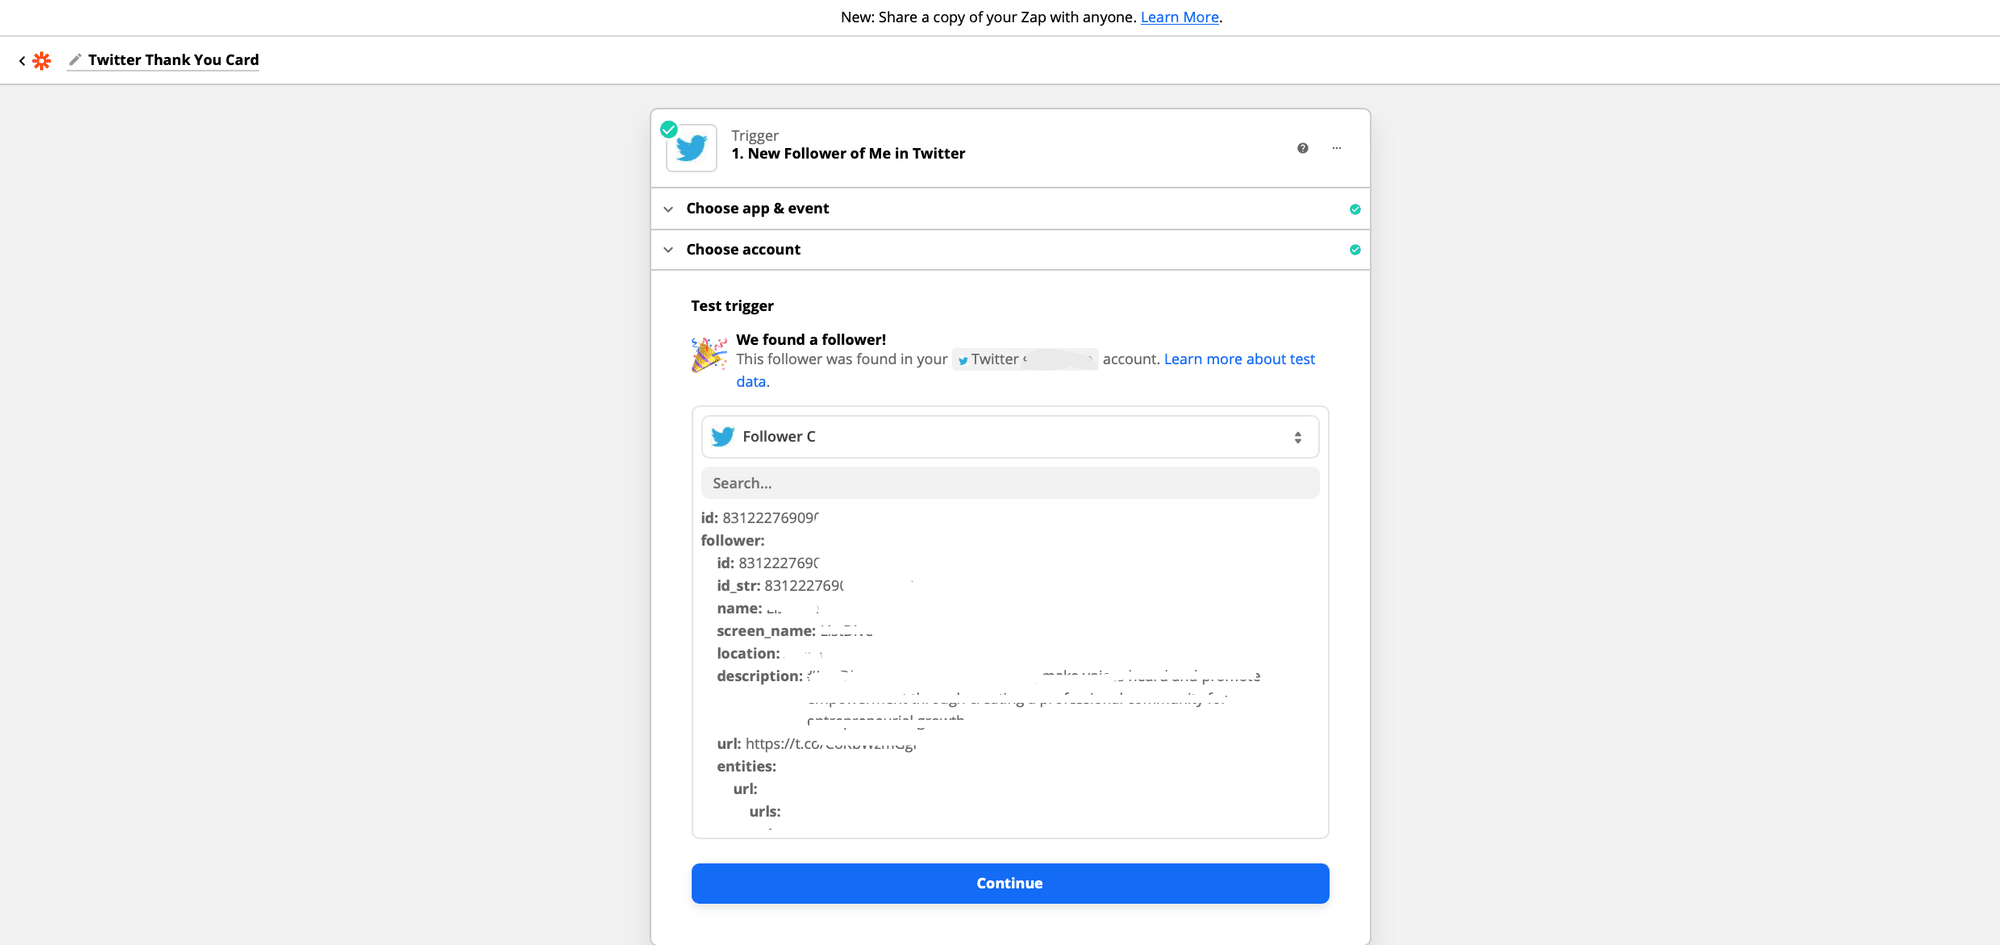Open the trigger help question-mark icon

pyautogui.click(x=1303, y=148)
